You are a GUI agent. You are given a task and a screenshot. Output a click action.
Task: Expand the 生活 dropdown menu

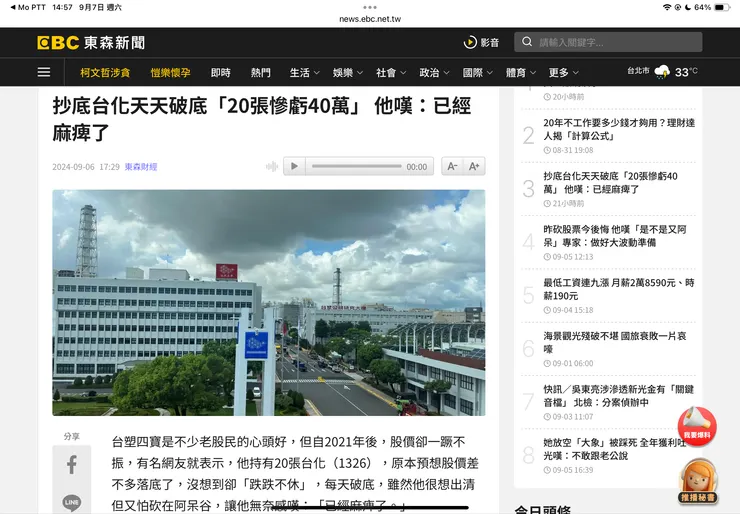pos(304,73)
